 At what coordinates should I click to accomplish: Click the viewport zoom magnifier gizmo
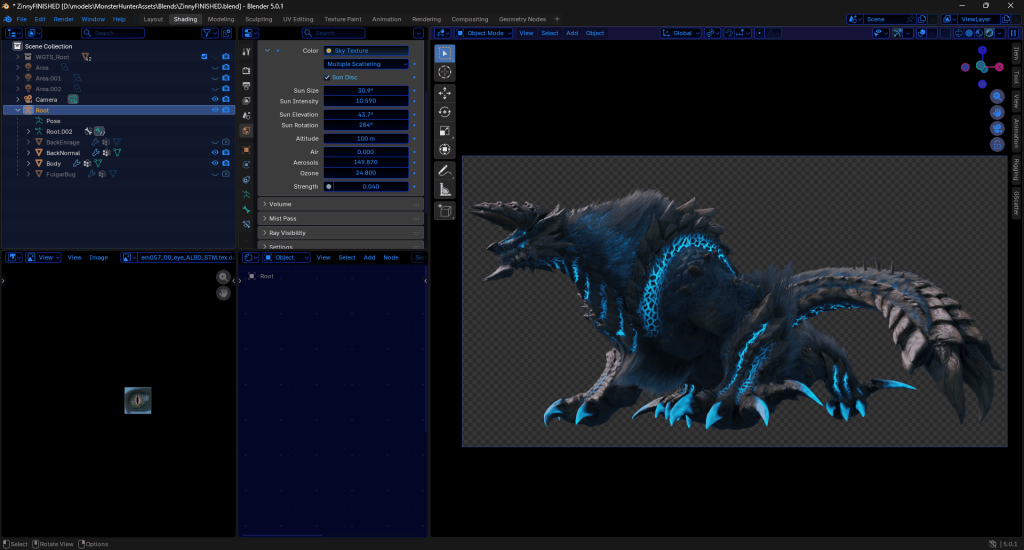pyautogui.click(x=997, y=97)
